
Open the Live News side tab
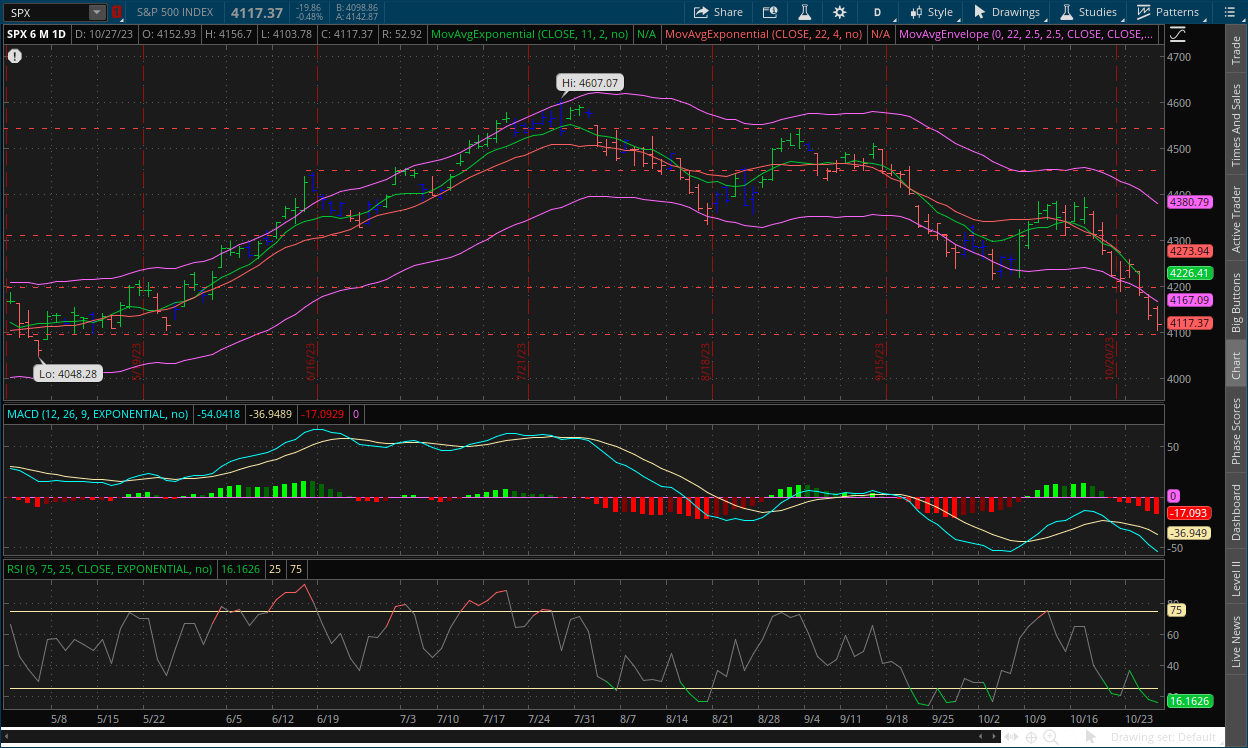pyautogui.click(x=1236, y=642)
